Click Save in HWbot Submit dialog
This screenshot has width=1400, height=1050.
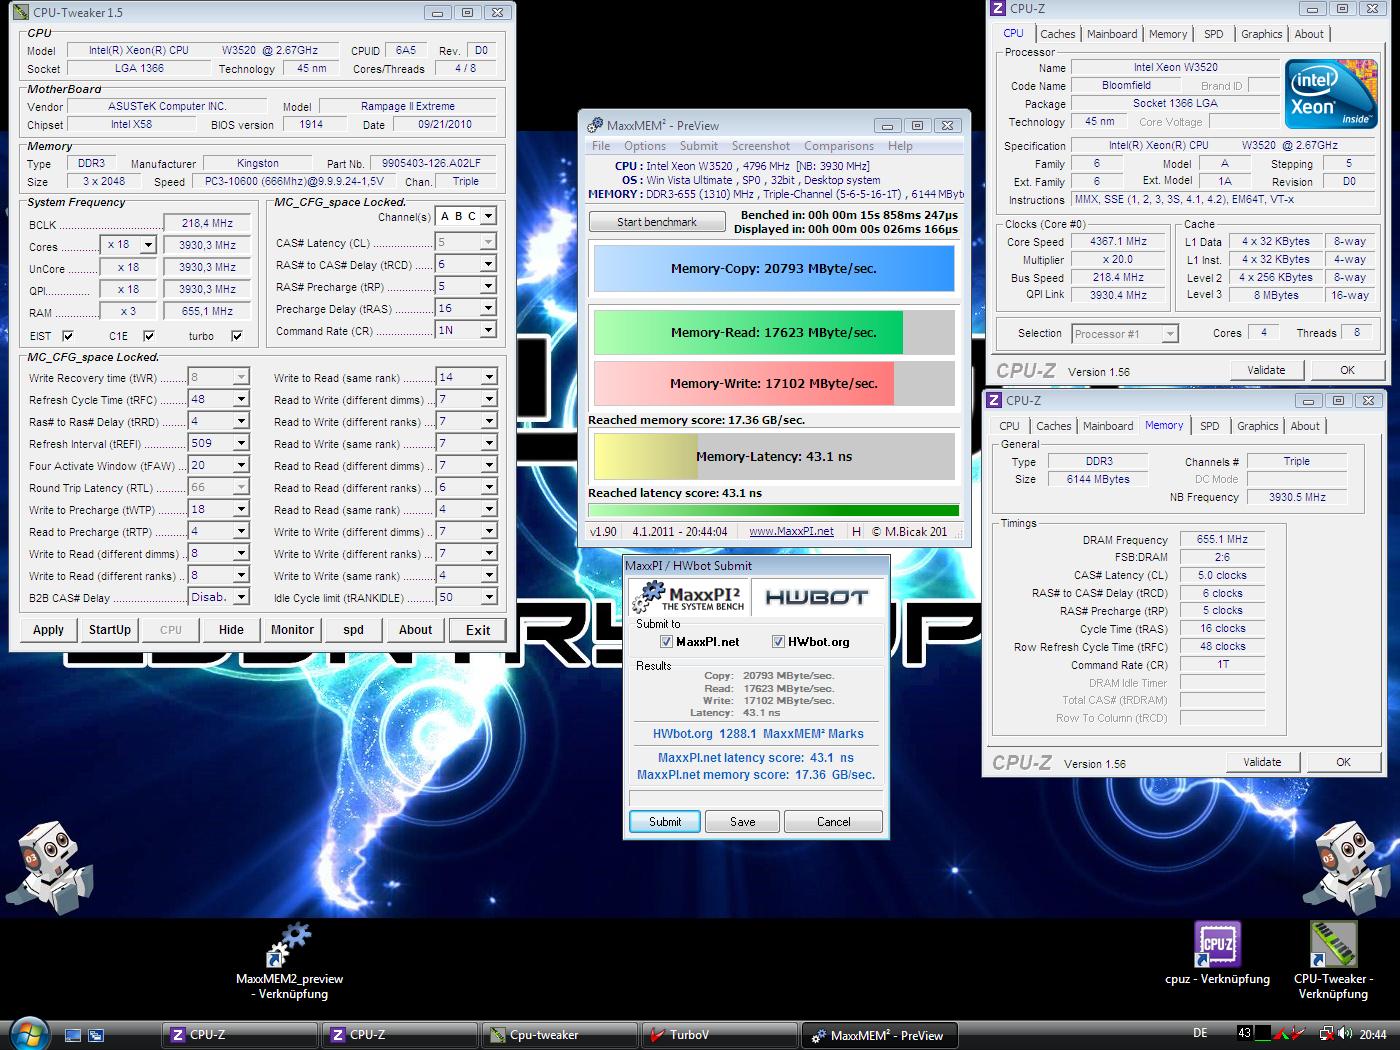pos(743,822)
